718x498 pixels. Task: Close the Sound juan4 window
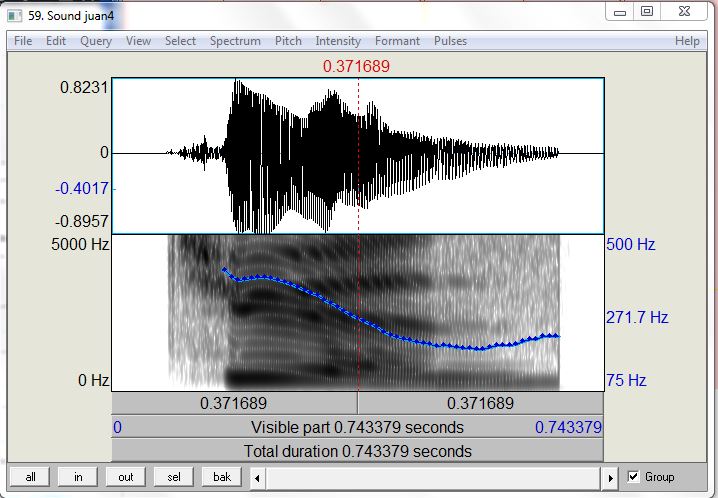684,12
